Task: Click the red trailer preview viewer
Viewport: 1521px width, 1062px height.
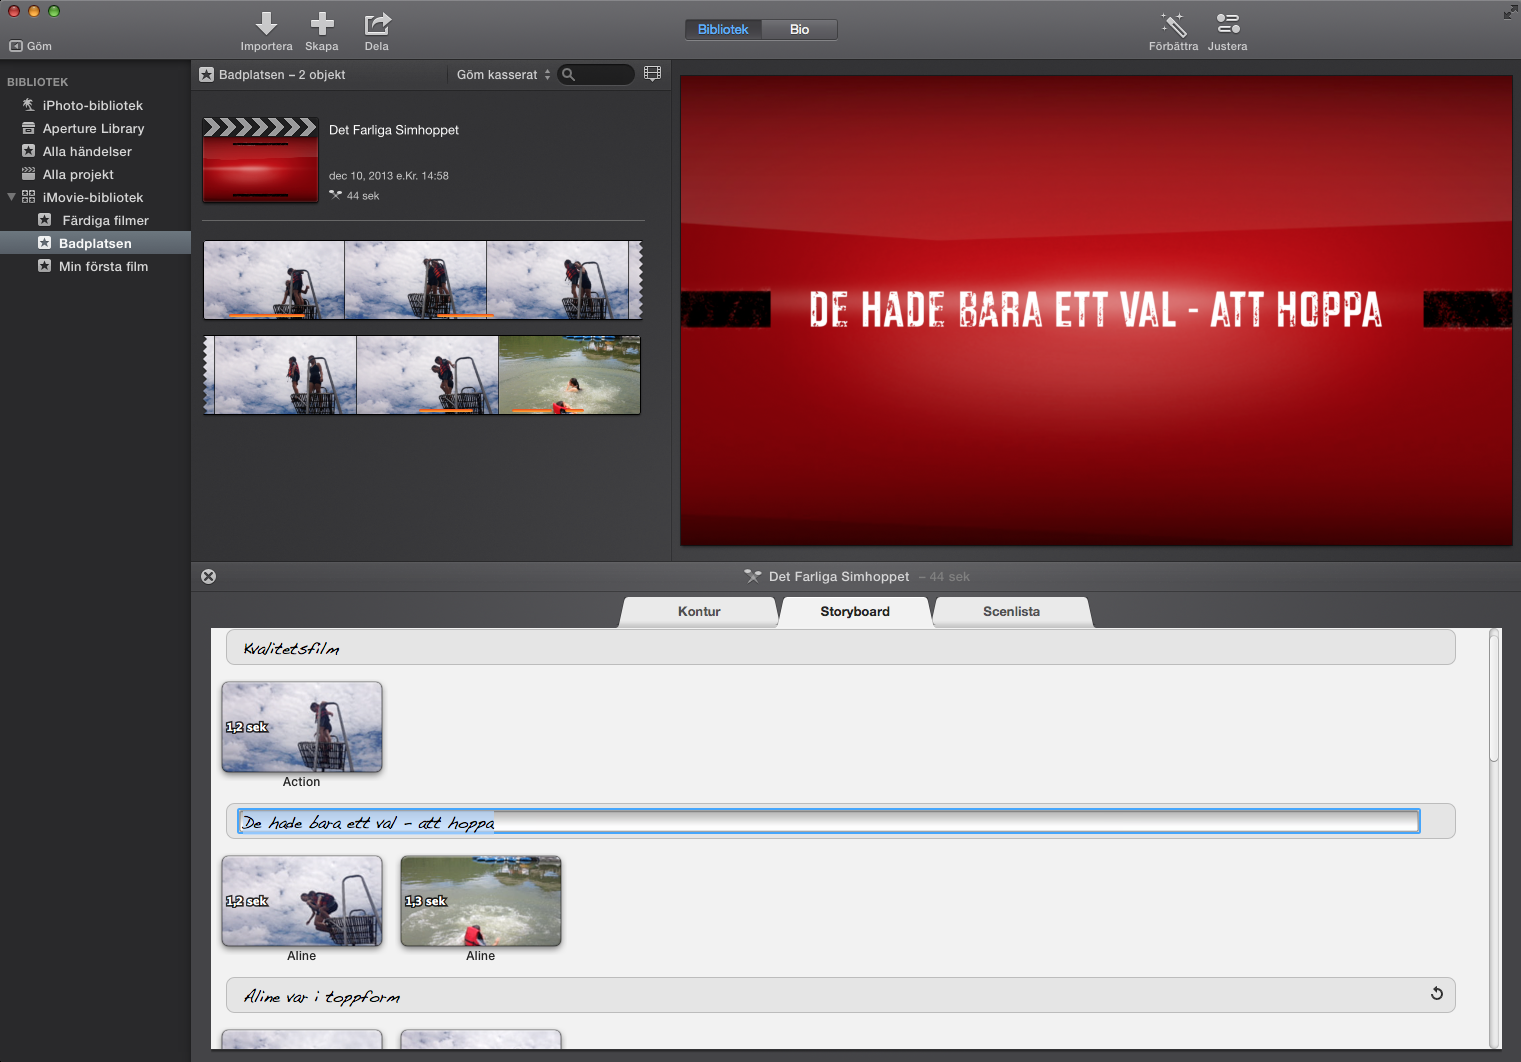Action: [x=1096, y=311]
